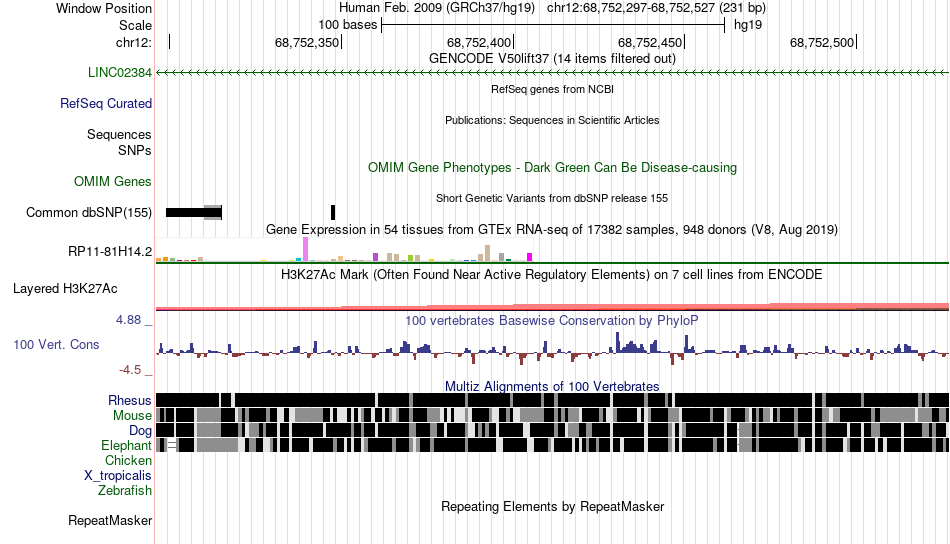Click the Common dbSNP(155) track label
The image size is (950, 544).
[x=89, y=213]
